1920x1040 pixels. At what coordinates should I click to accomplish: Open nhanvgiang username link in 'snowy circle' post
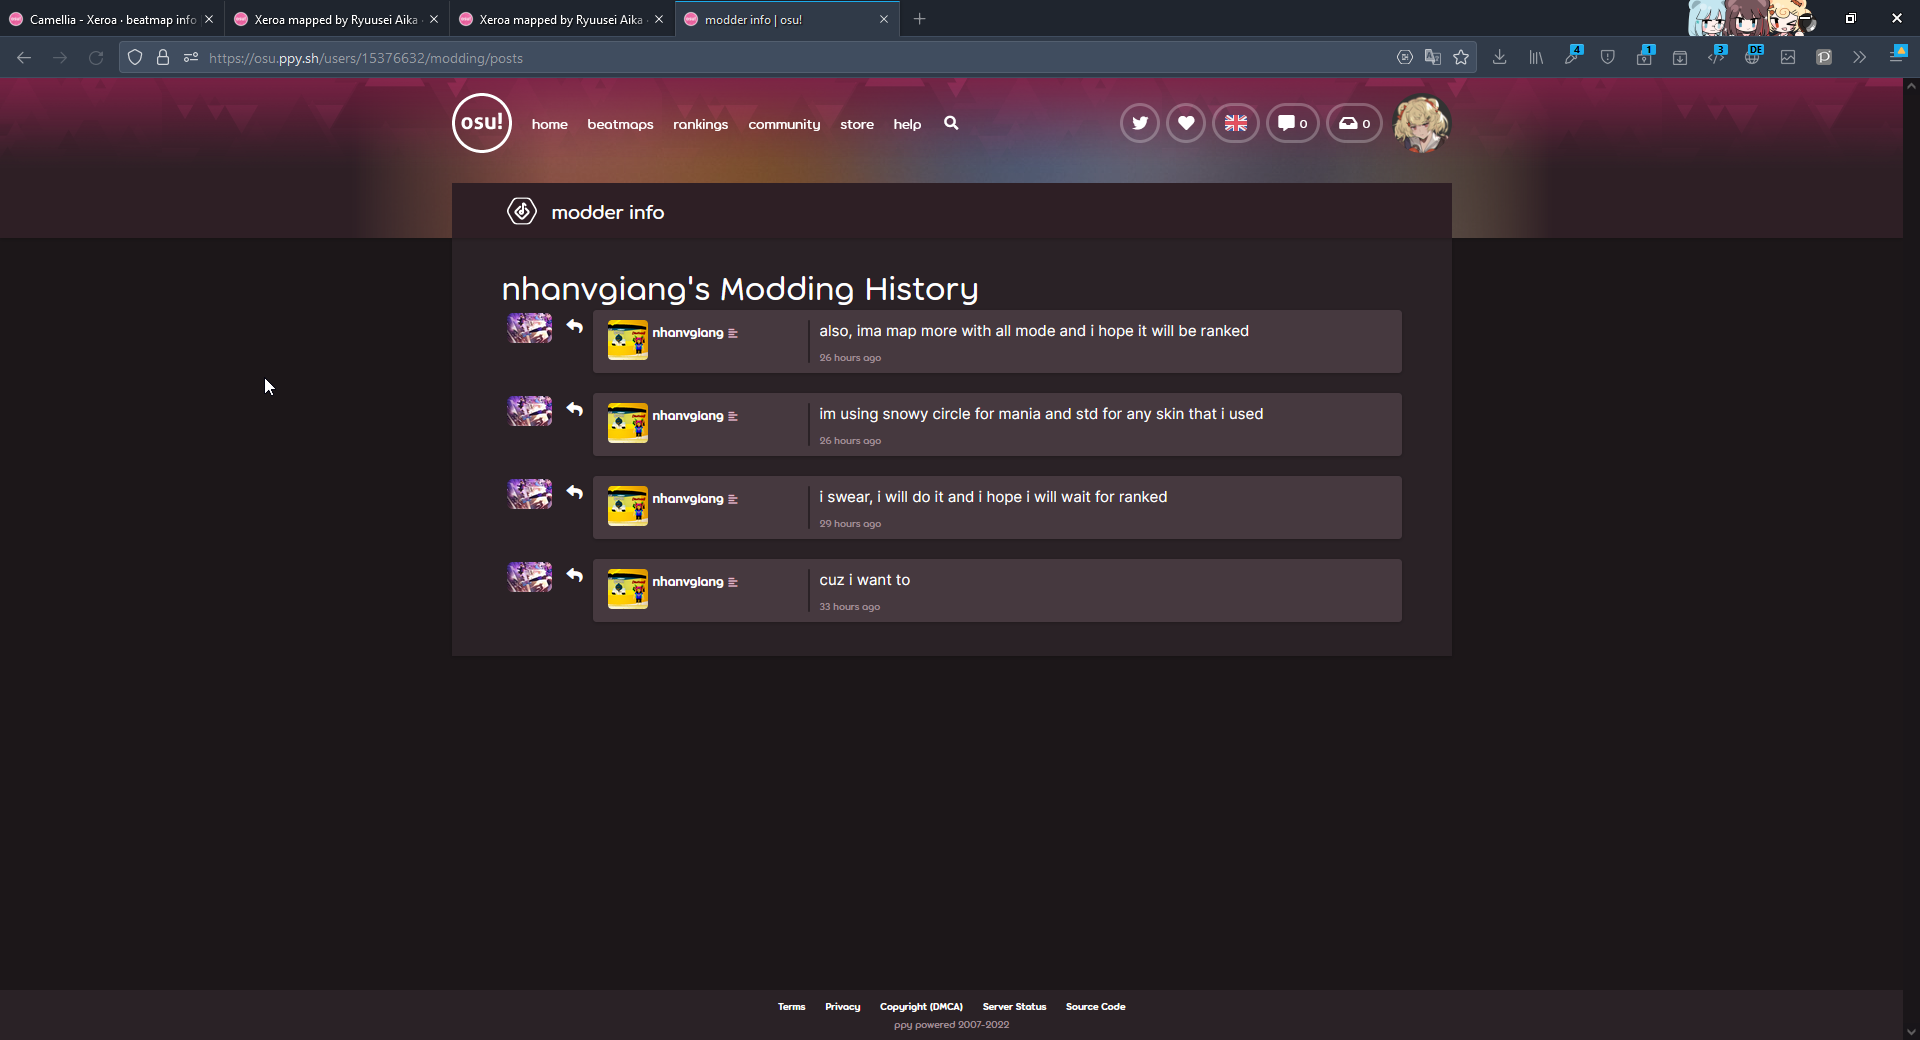[687, 415]
